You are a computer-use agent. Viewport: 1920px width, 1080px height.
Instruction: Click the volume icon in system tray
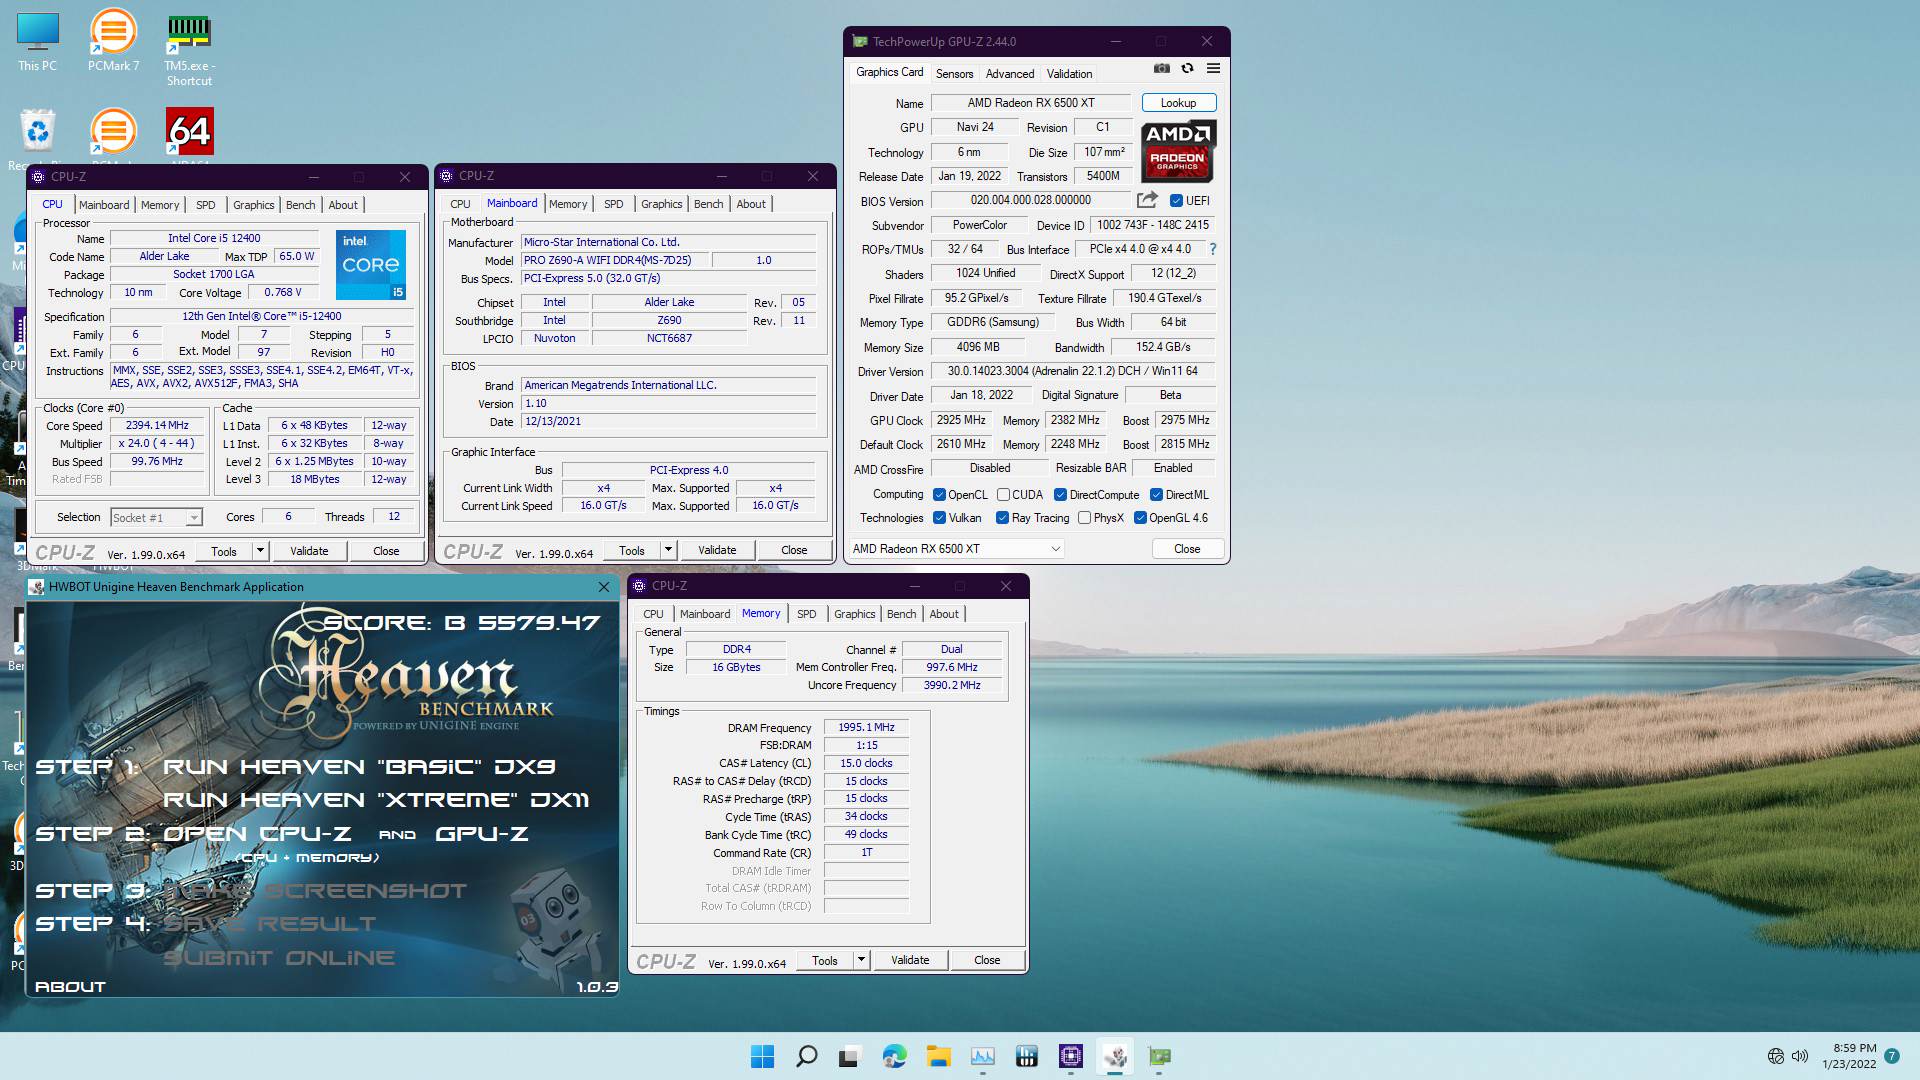click(x=1800, y=1056)
